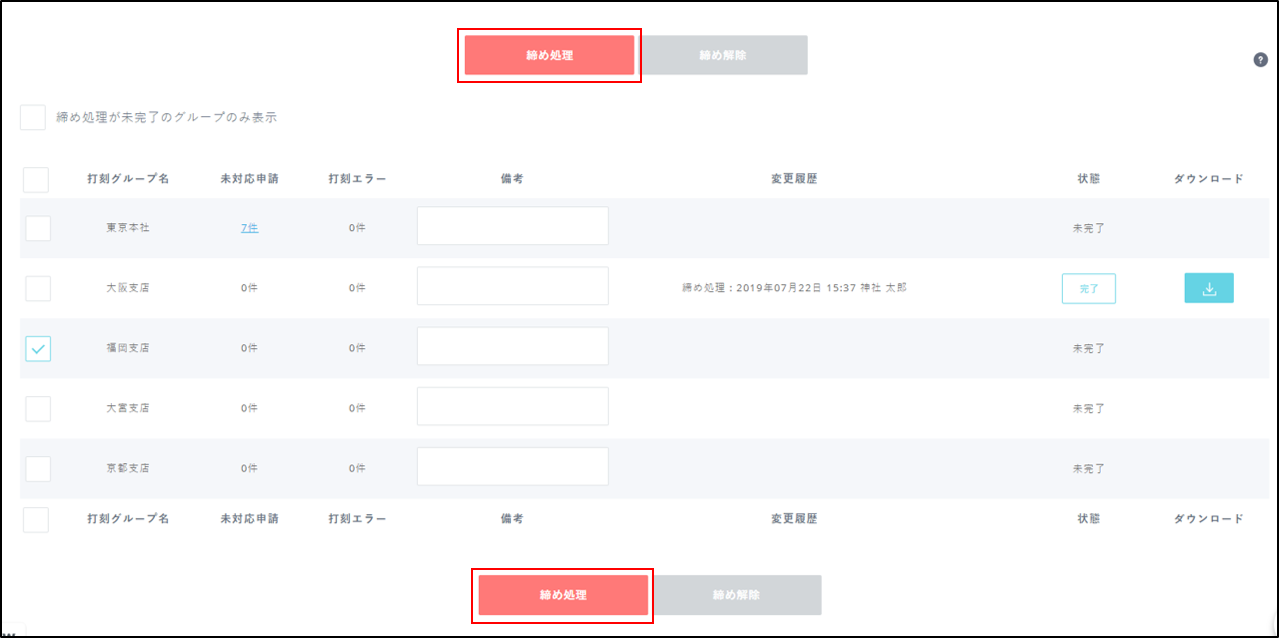Image resolution: width=1279 pixels, height=638 pixels.
Task: Tick the 京都支店 row checkbox
Action: (x=38, y=468)
